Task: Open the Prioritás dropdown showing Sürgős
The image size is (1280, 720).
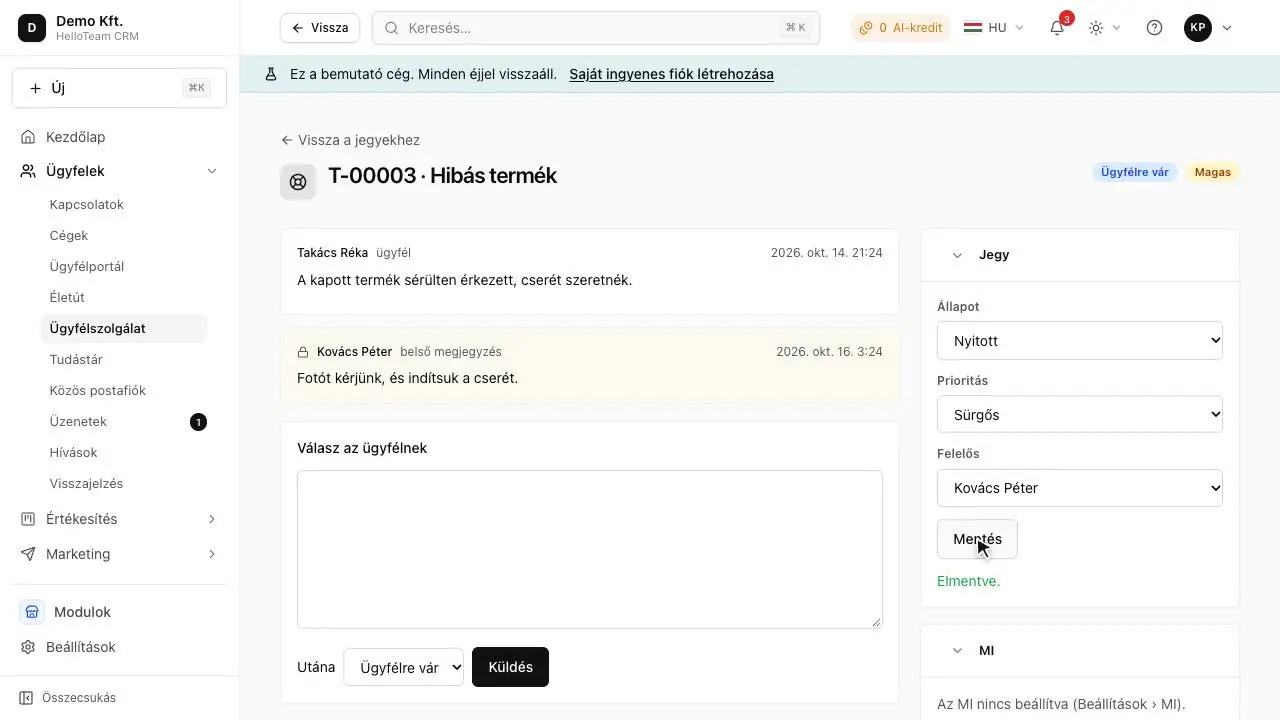Action: [1080, 414]
